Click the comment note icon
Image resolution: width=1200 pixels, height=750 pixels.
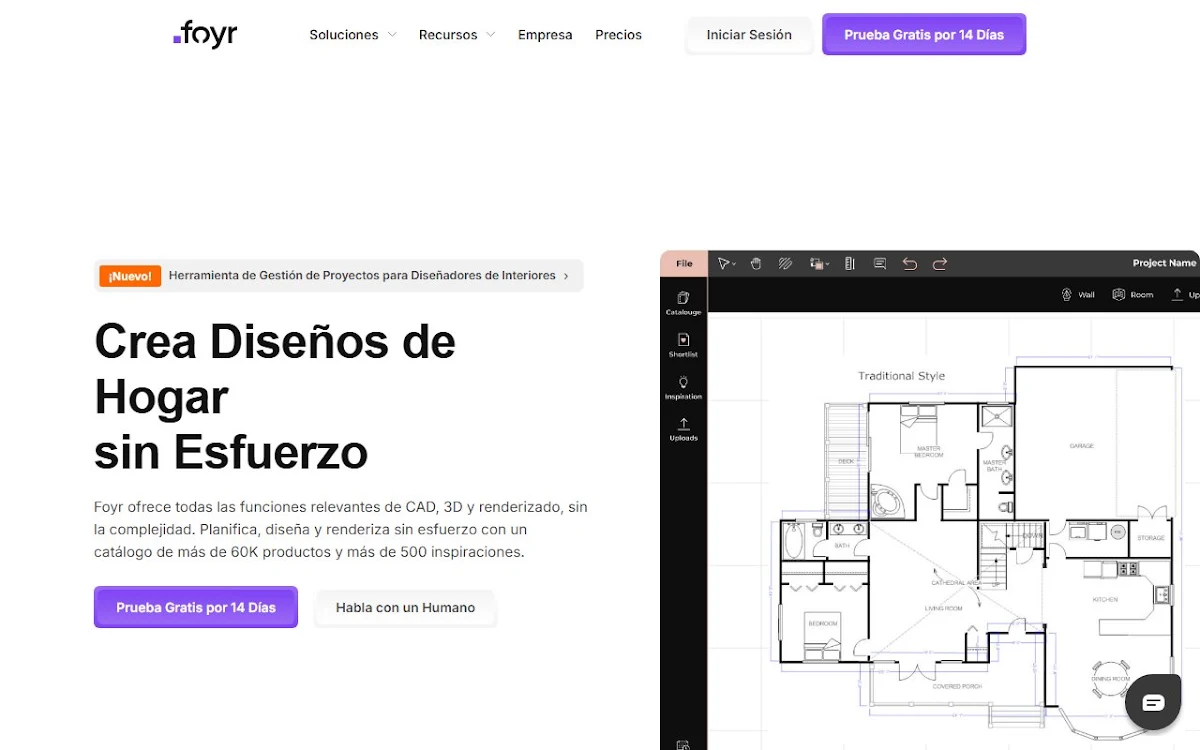(x=880, y=264)
